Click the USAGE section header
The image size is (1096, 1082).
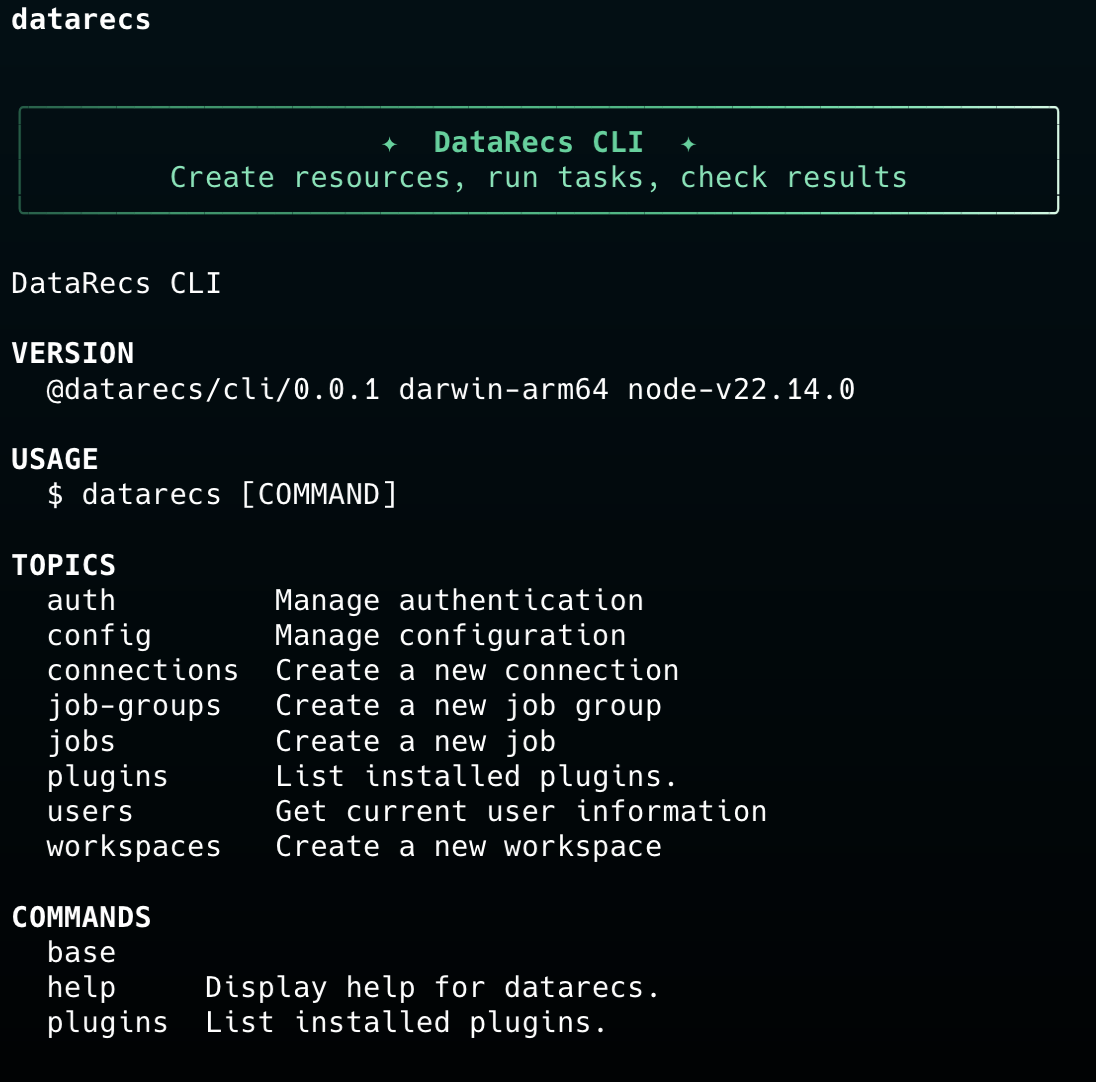(x=54, y=459)
